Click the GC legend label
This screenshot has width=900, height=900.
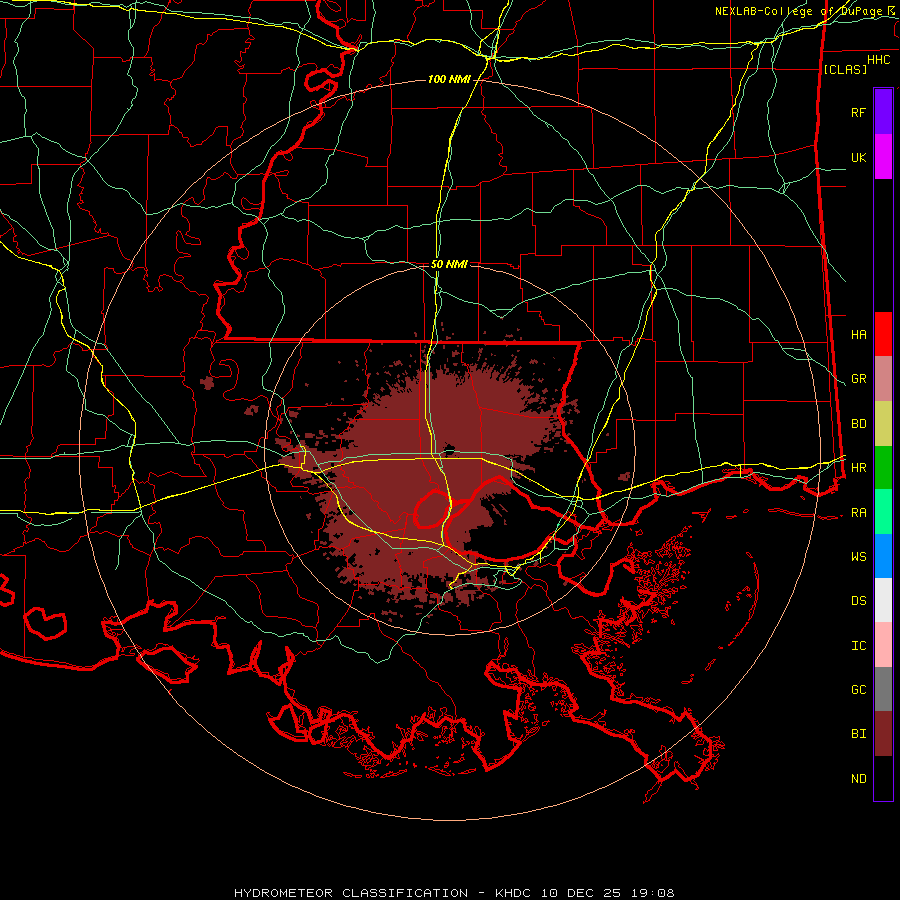[x=858, y=689]
